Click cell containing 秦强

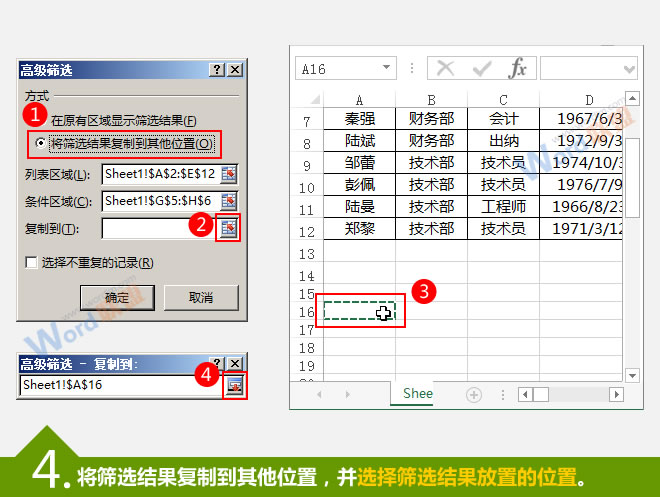359,119
